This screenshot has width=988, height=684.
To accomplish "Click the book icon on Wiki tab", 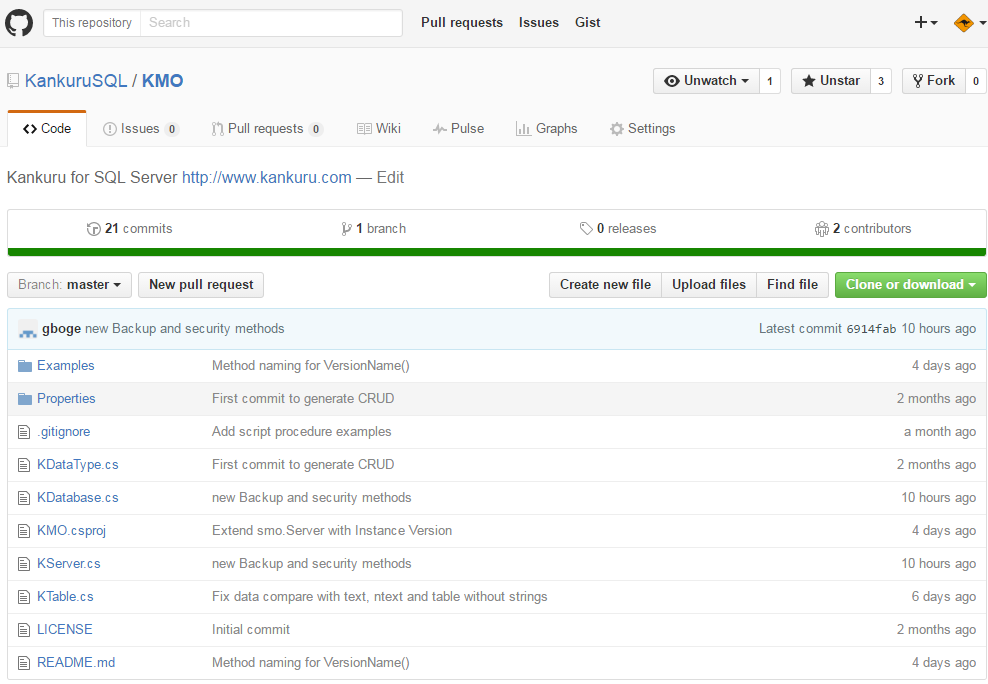I will (364, 129).
